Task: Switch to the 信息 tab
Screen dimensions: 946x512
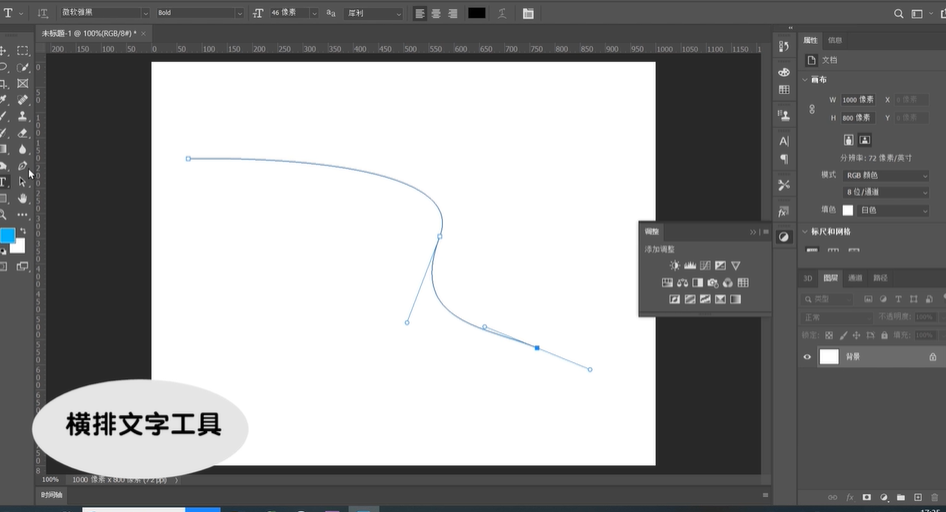Action: [x=835, y=40]
